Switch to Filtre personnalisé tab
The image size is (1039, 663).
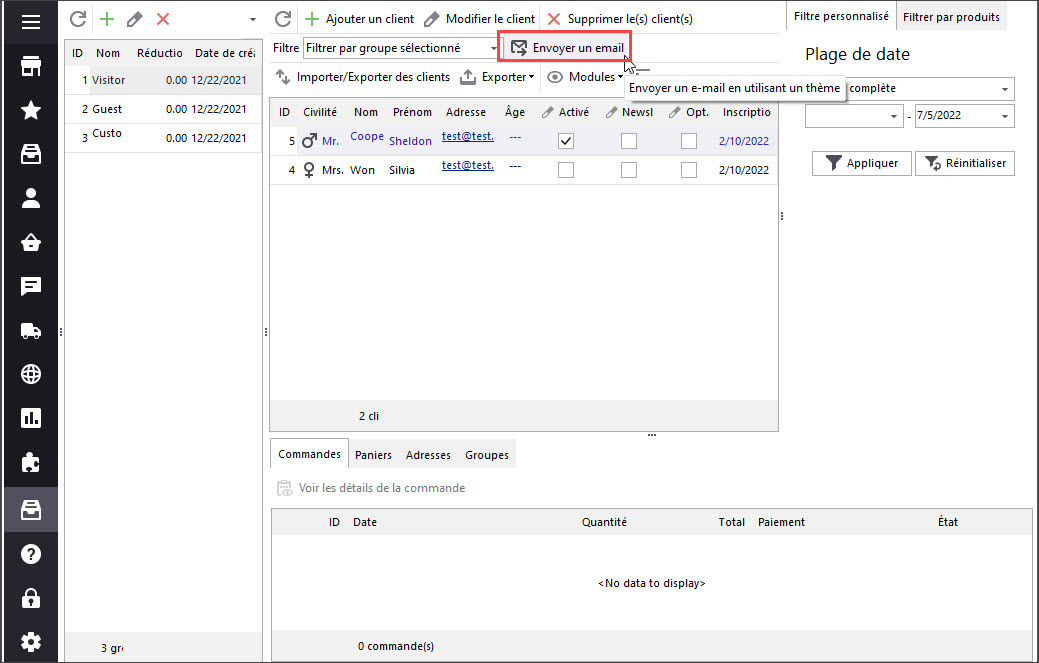pyautogui.click(x=841, y=17)
